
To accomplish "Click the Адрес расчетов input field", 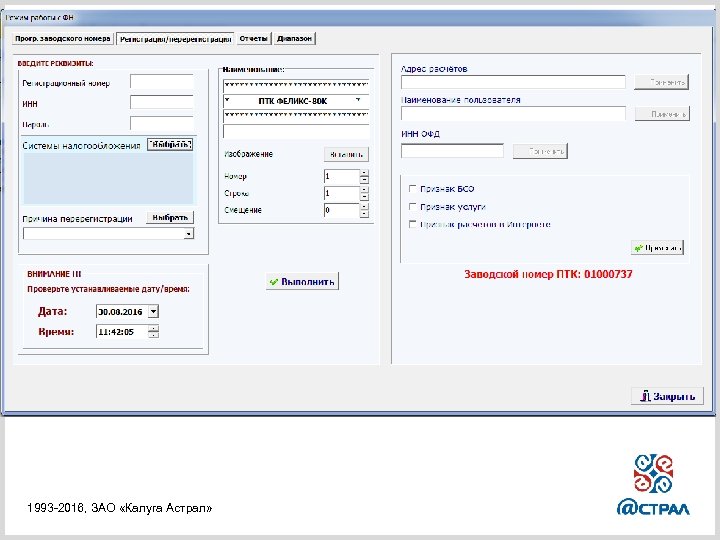I will point(513,82).
